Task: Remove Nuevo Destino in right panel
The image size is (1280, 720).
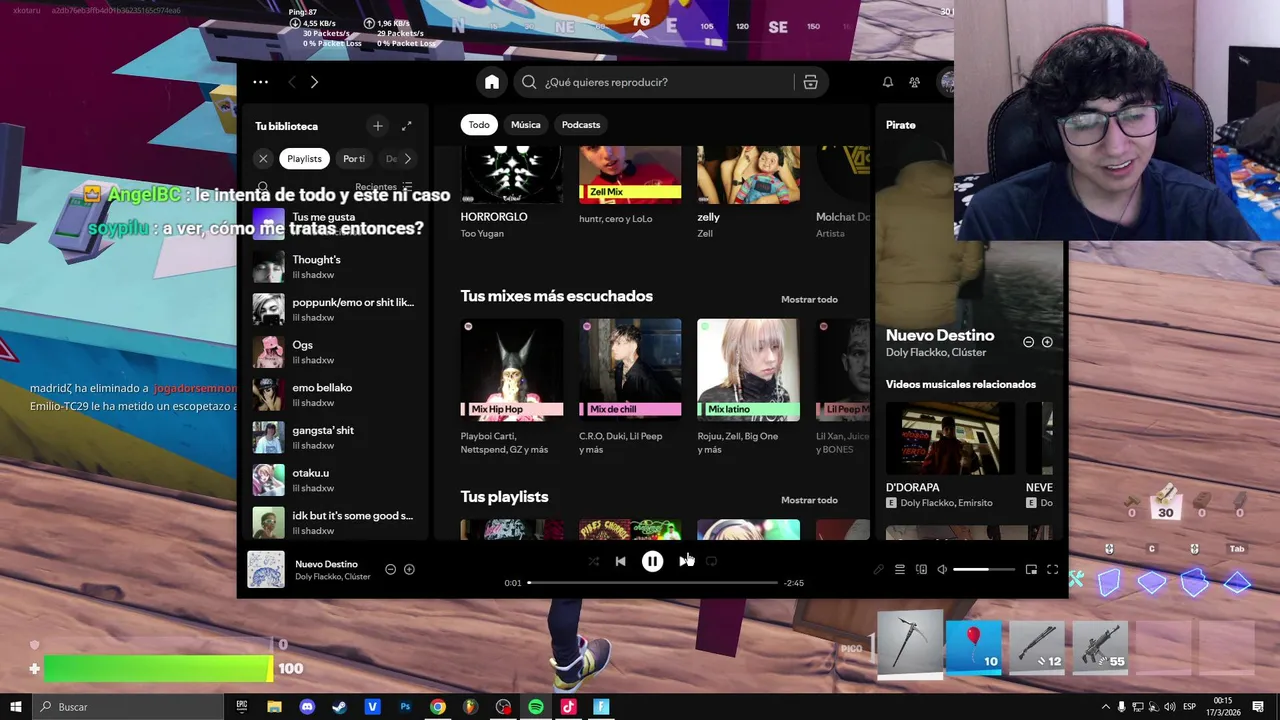Action: coord(1028,342)
